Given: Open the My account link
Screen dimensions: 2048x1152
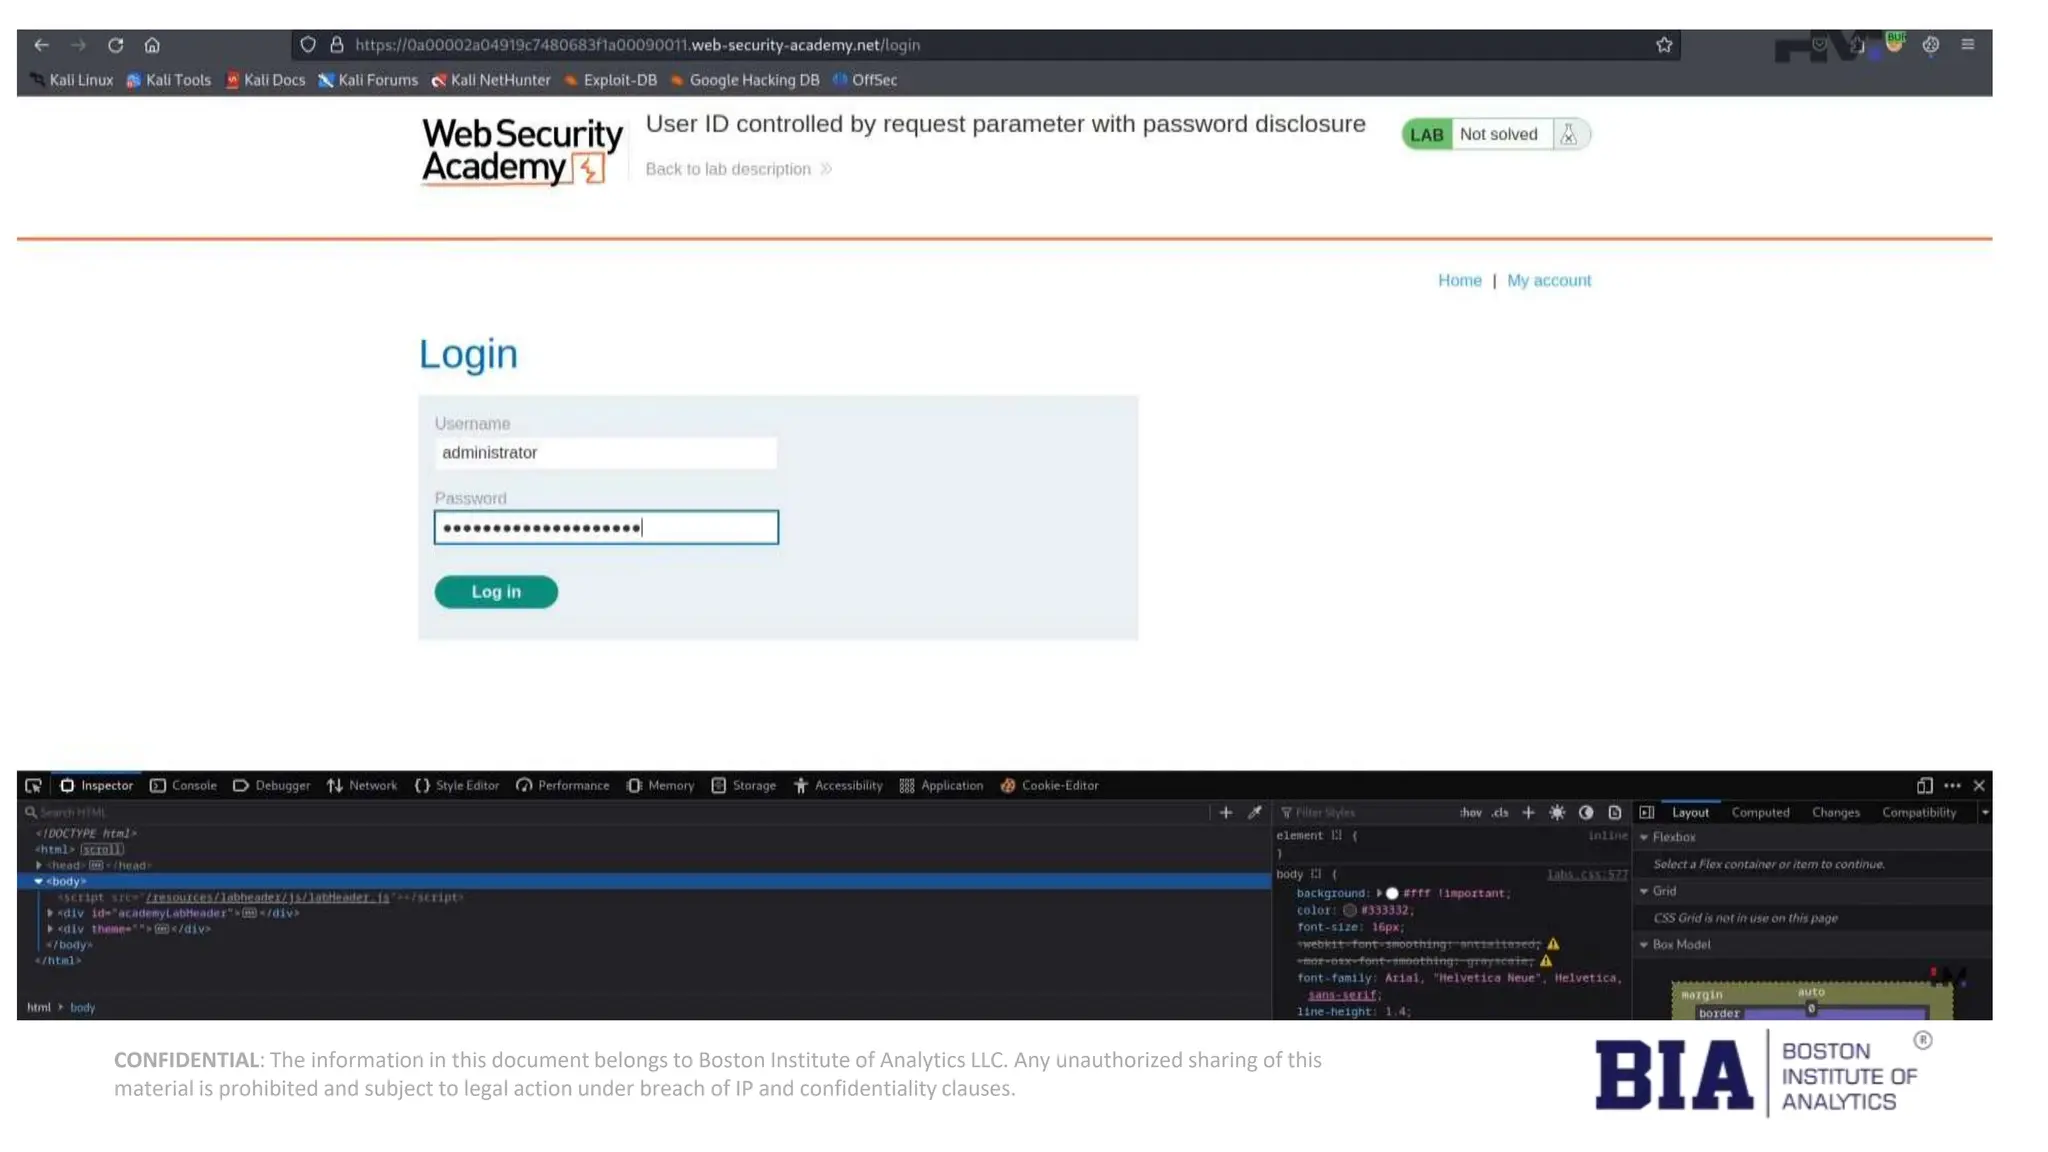Looking at the screenshot, I should pyautogui.click(x=1548, y=281).
